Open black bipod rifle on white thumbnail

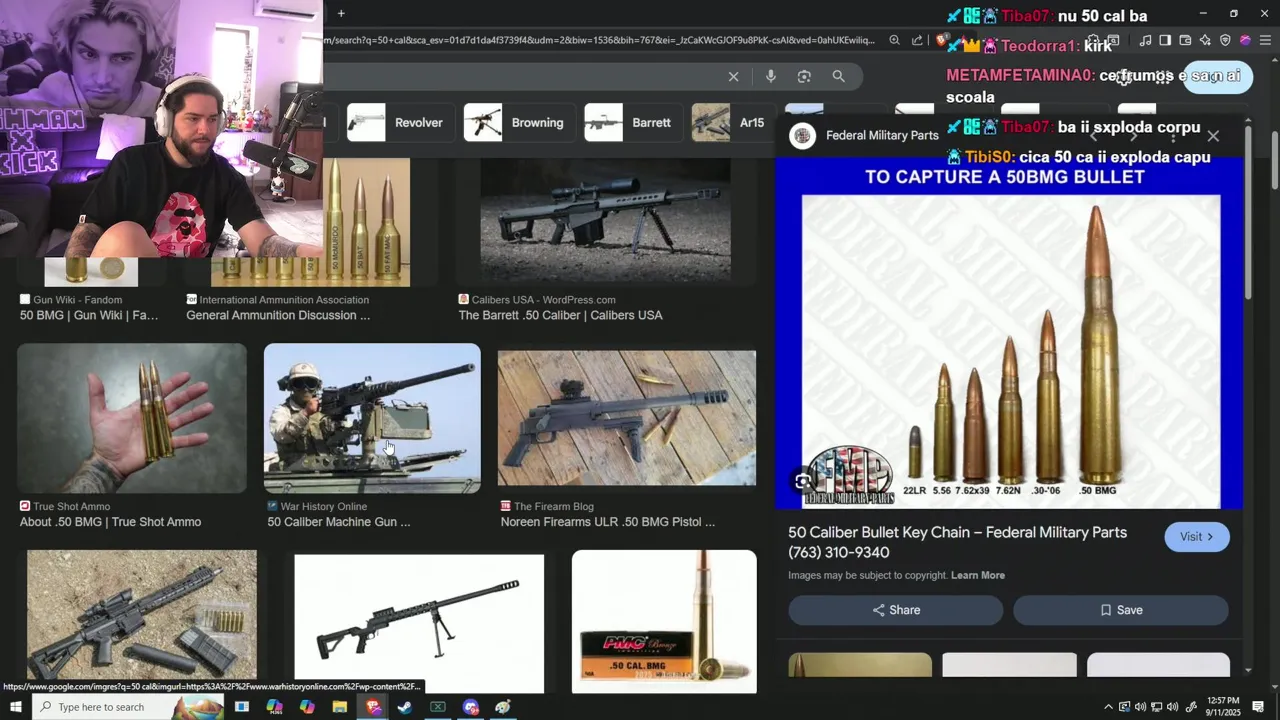[x=419, y=623]
